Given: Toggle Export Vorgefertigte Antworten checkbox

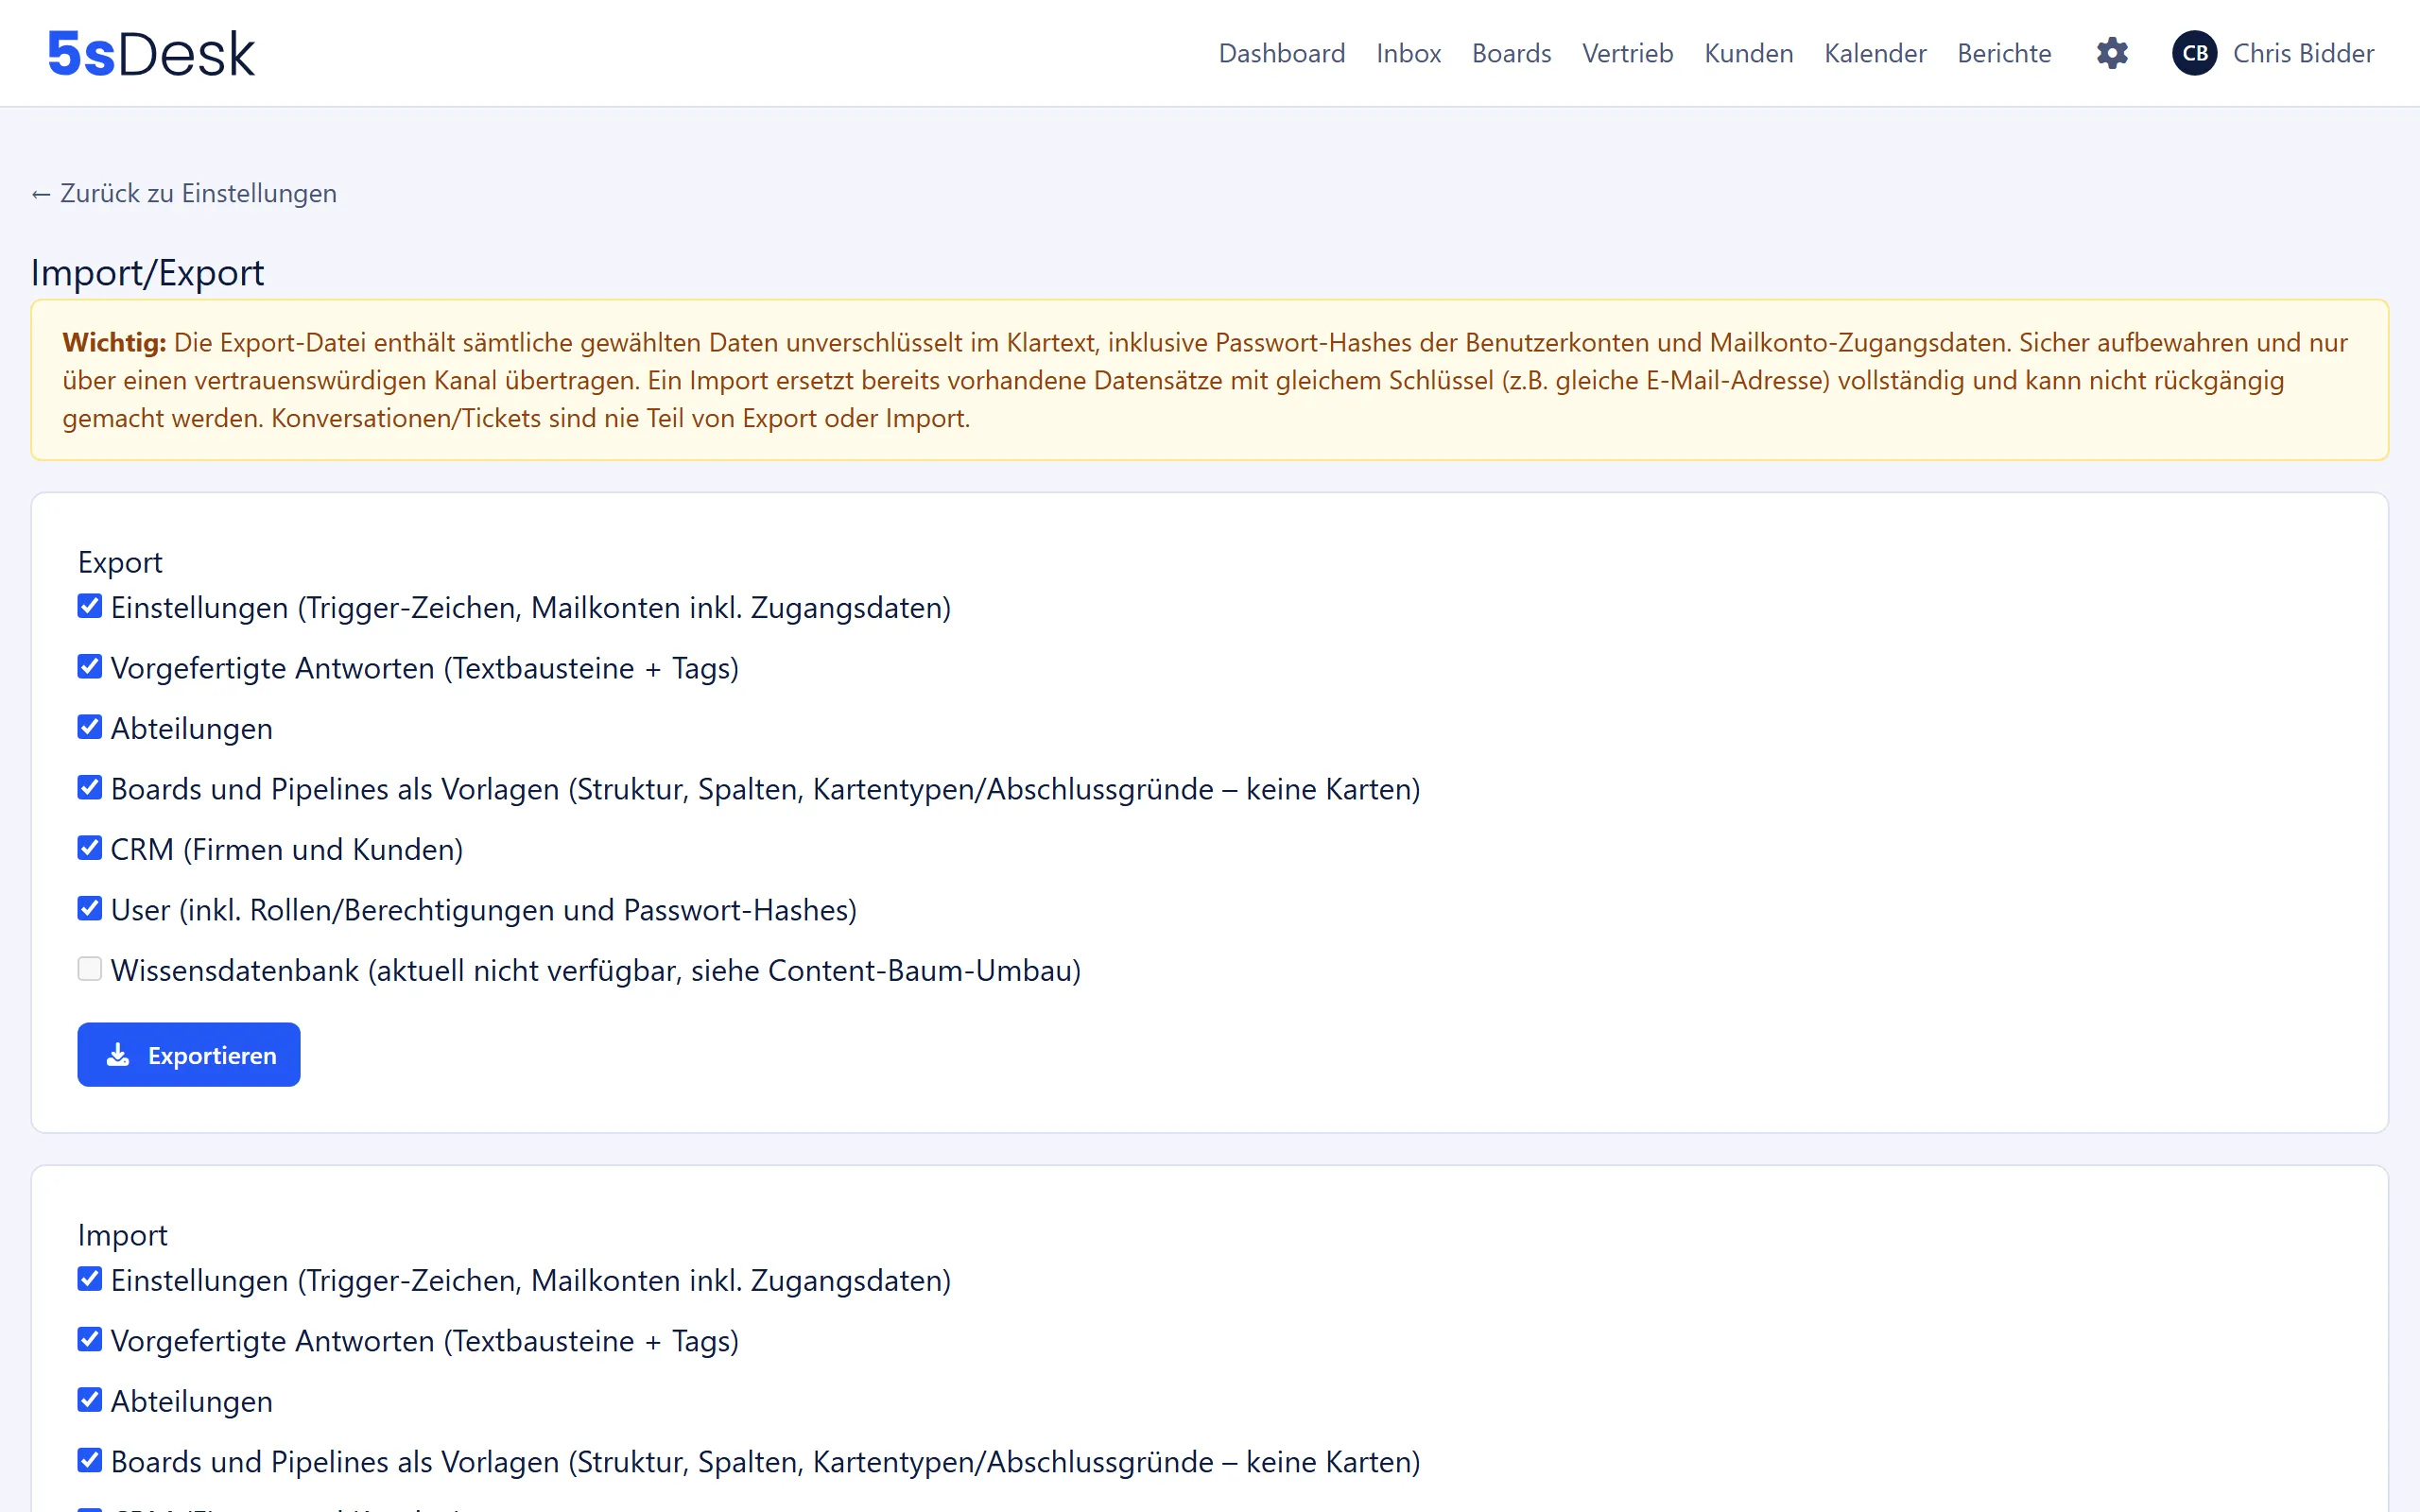Looking at the screenshot, I should click(x=90, y=667).
